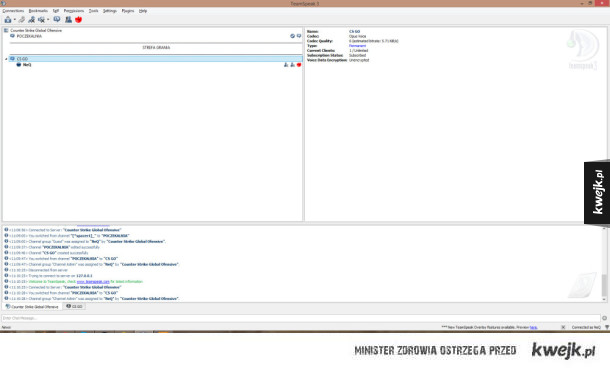This screenshot has height=369, width=610.
Task: Open the dropdown arrow beside Connect icon
Action: tap(15, 20)
